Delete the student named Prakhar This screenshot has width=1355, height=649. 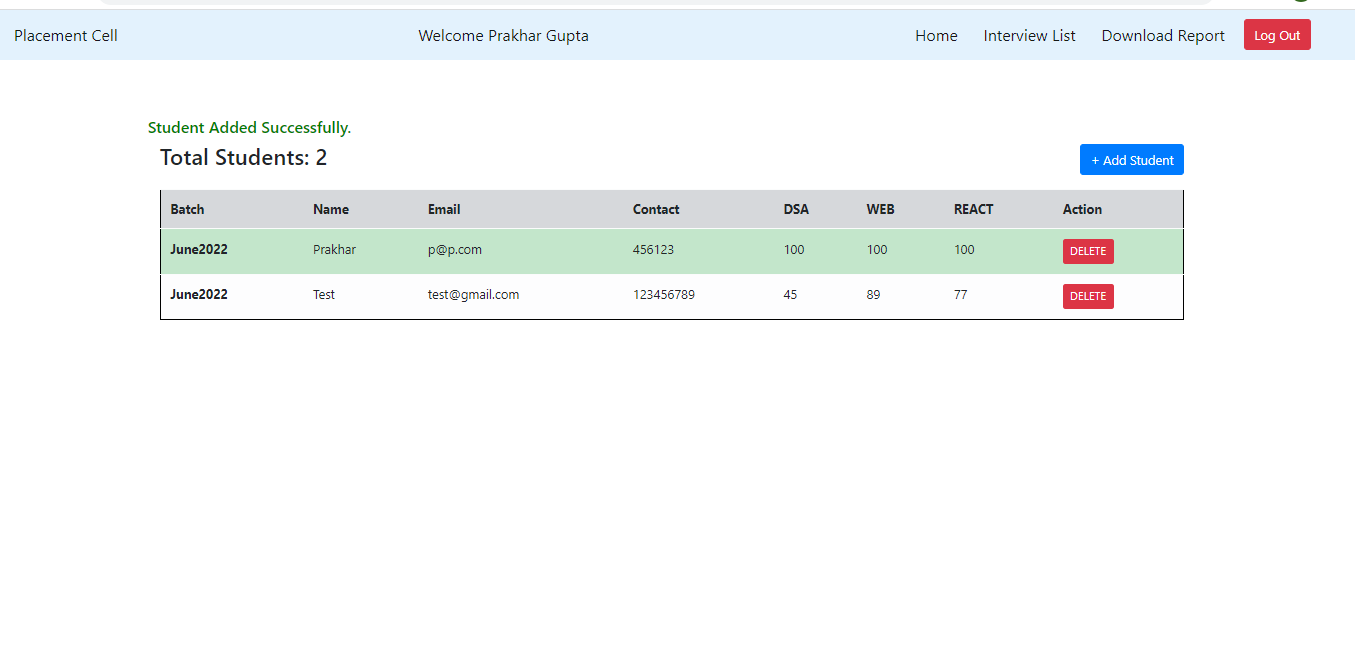1087,251
